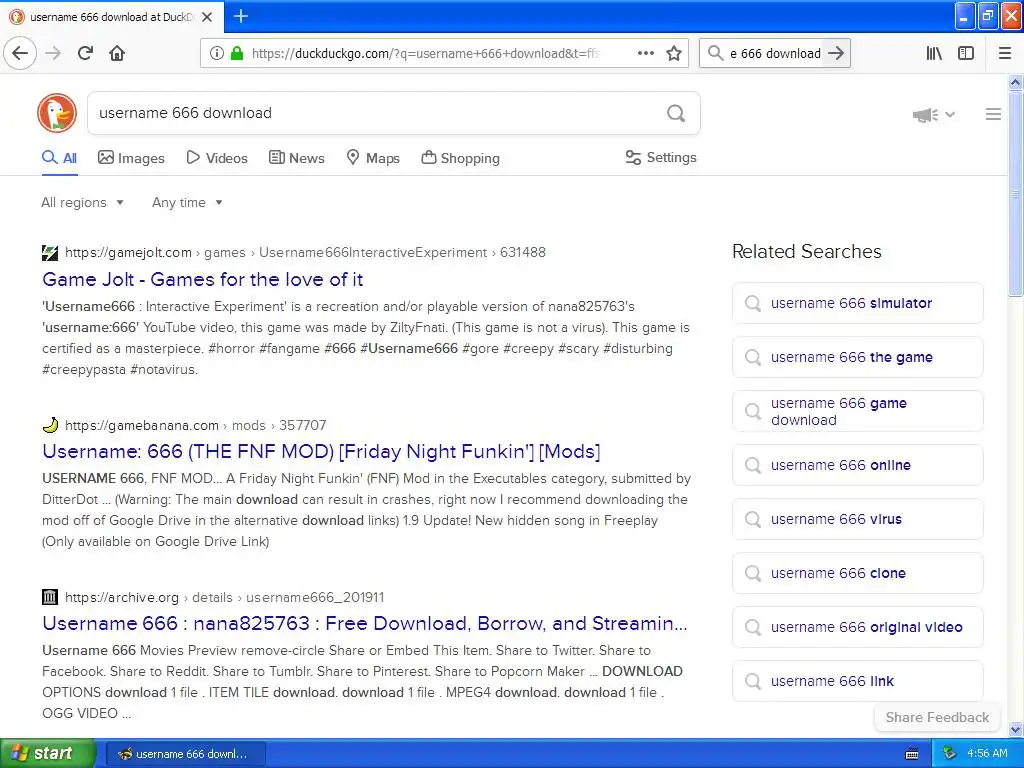
Task: Click the green padlock security icon
Action: click(x=237, y=53)
